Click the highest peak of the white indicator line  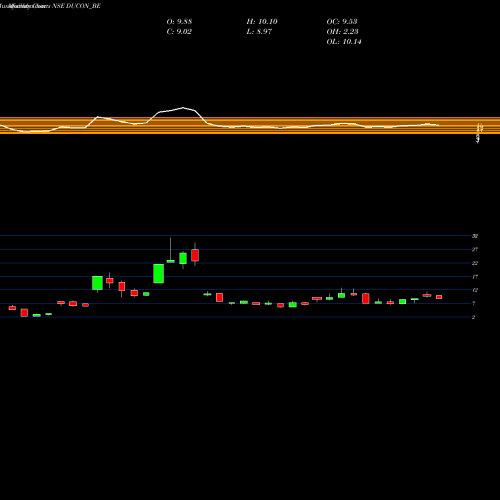pyautogui.click(x=183, y=108)
